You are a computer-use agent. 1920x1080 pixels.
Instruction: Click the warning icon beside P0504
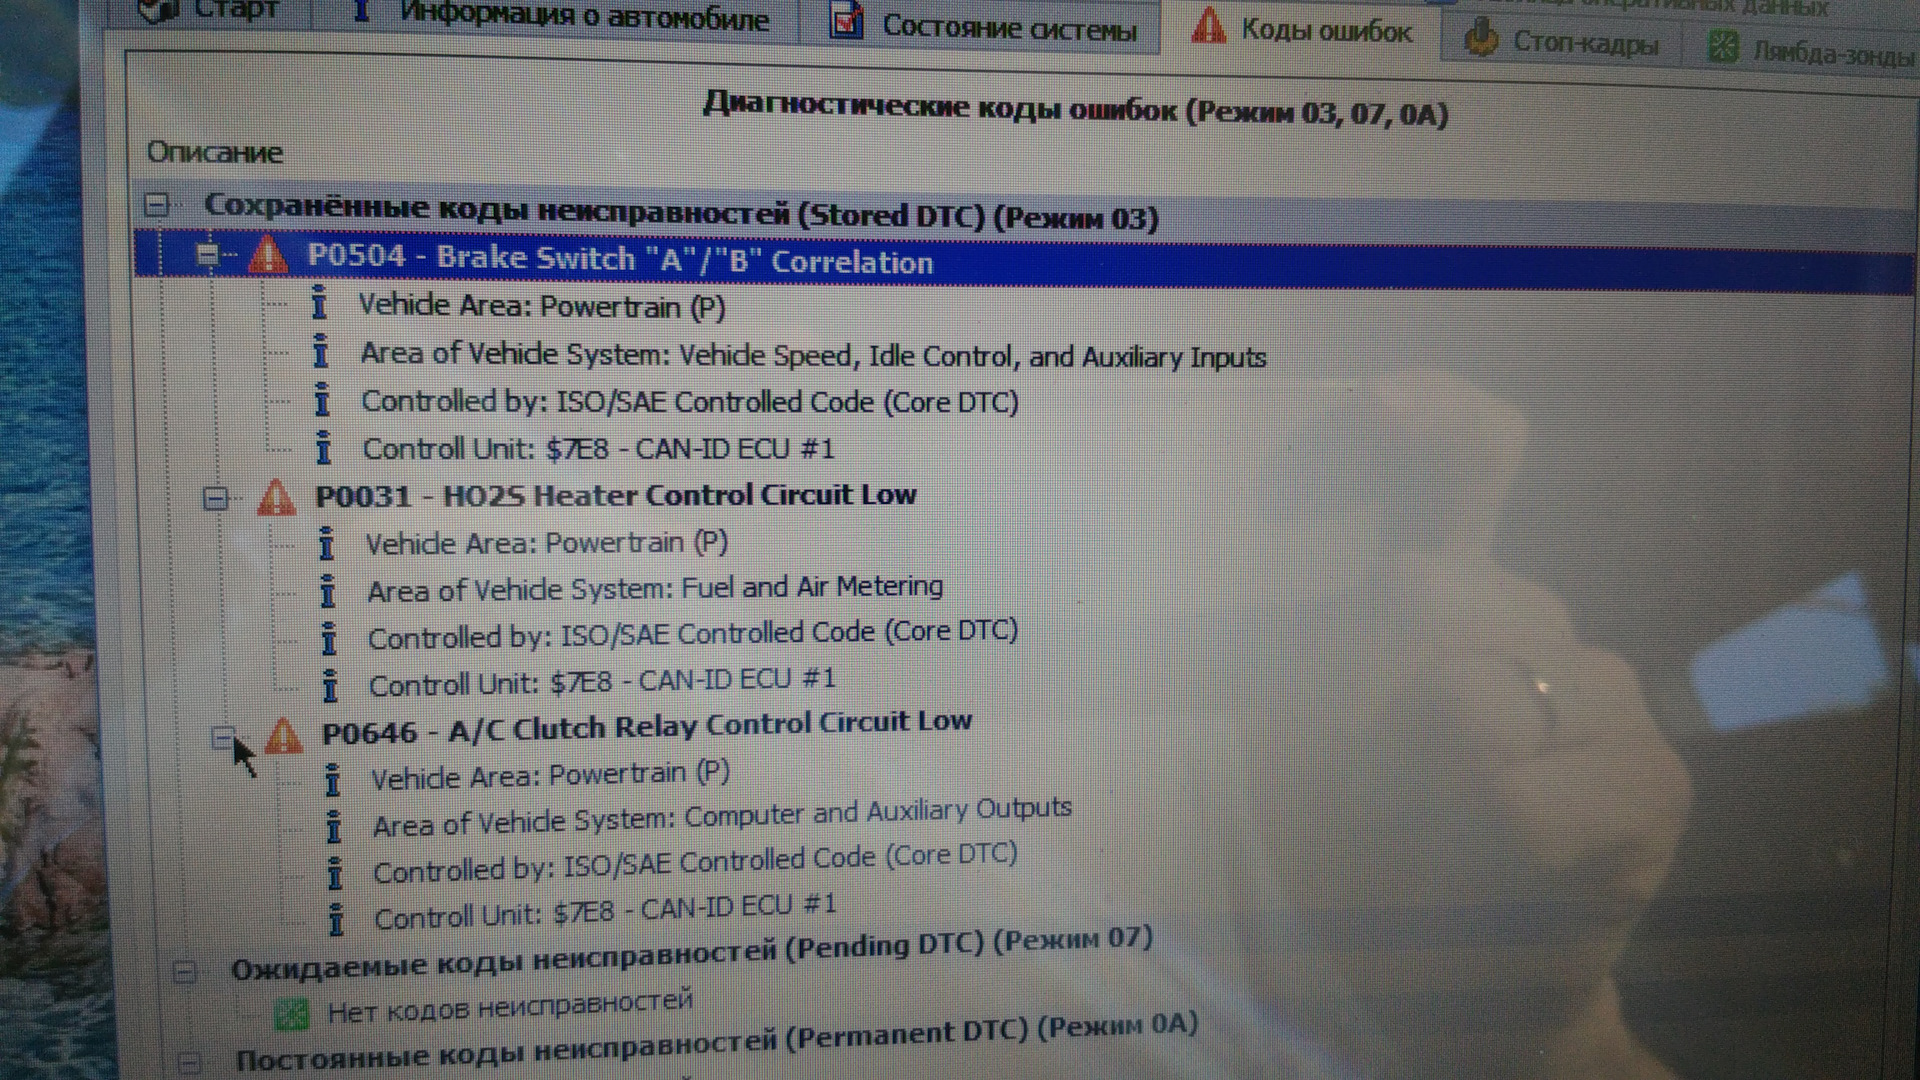(x=267, y=254)
